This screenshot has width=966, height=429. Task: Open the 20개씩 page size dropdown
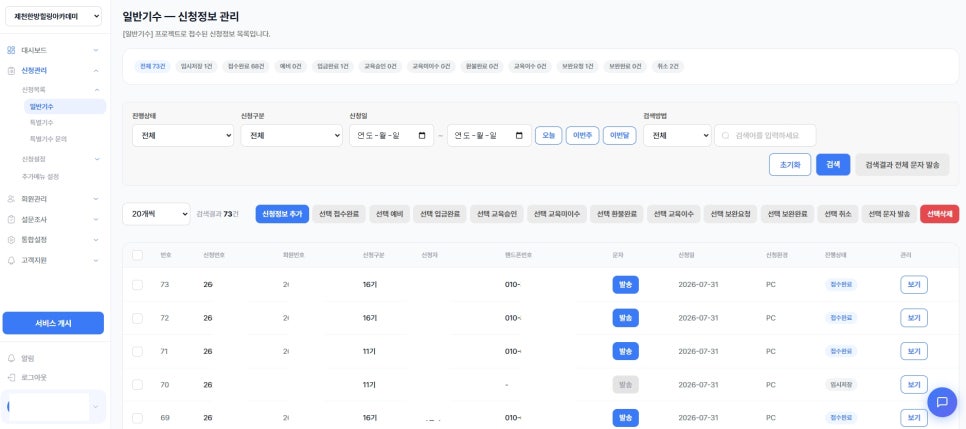tap(156, 214)
